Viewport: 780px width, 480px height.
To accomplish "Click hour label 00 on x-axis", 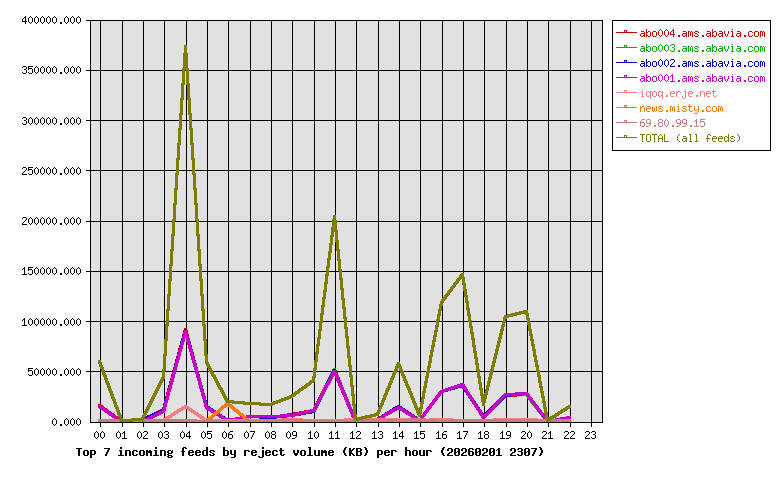I will [100, 435].
